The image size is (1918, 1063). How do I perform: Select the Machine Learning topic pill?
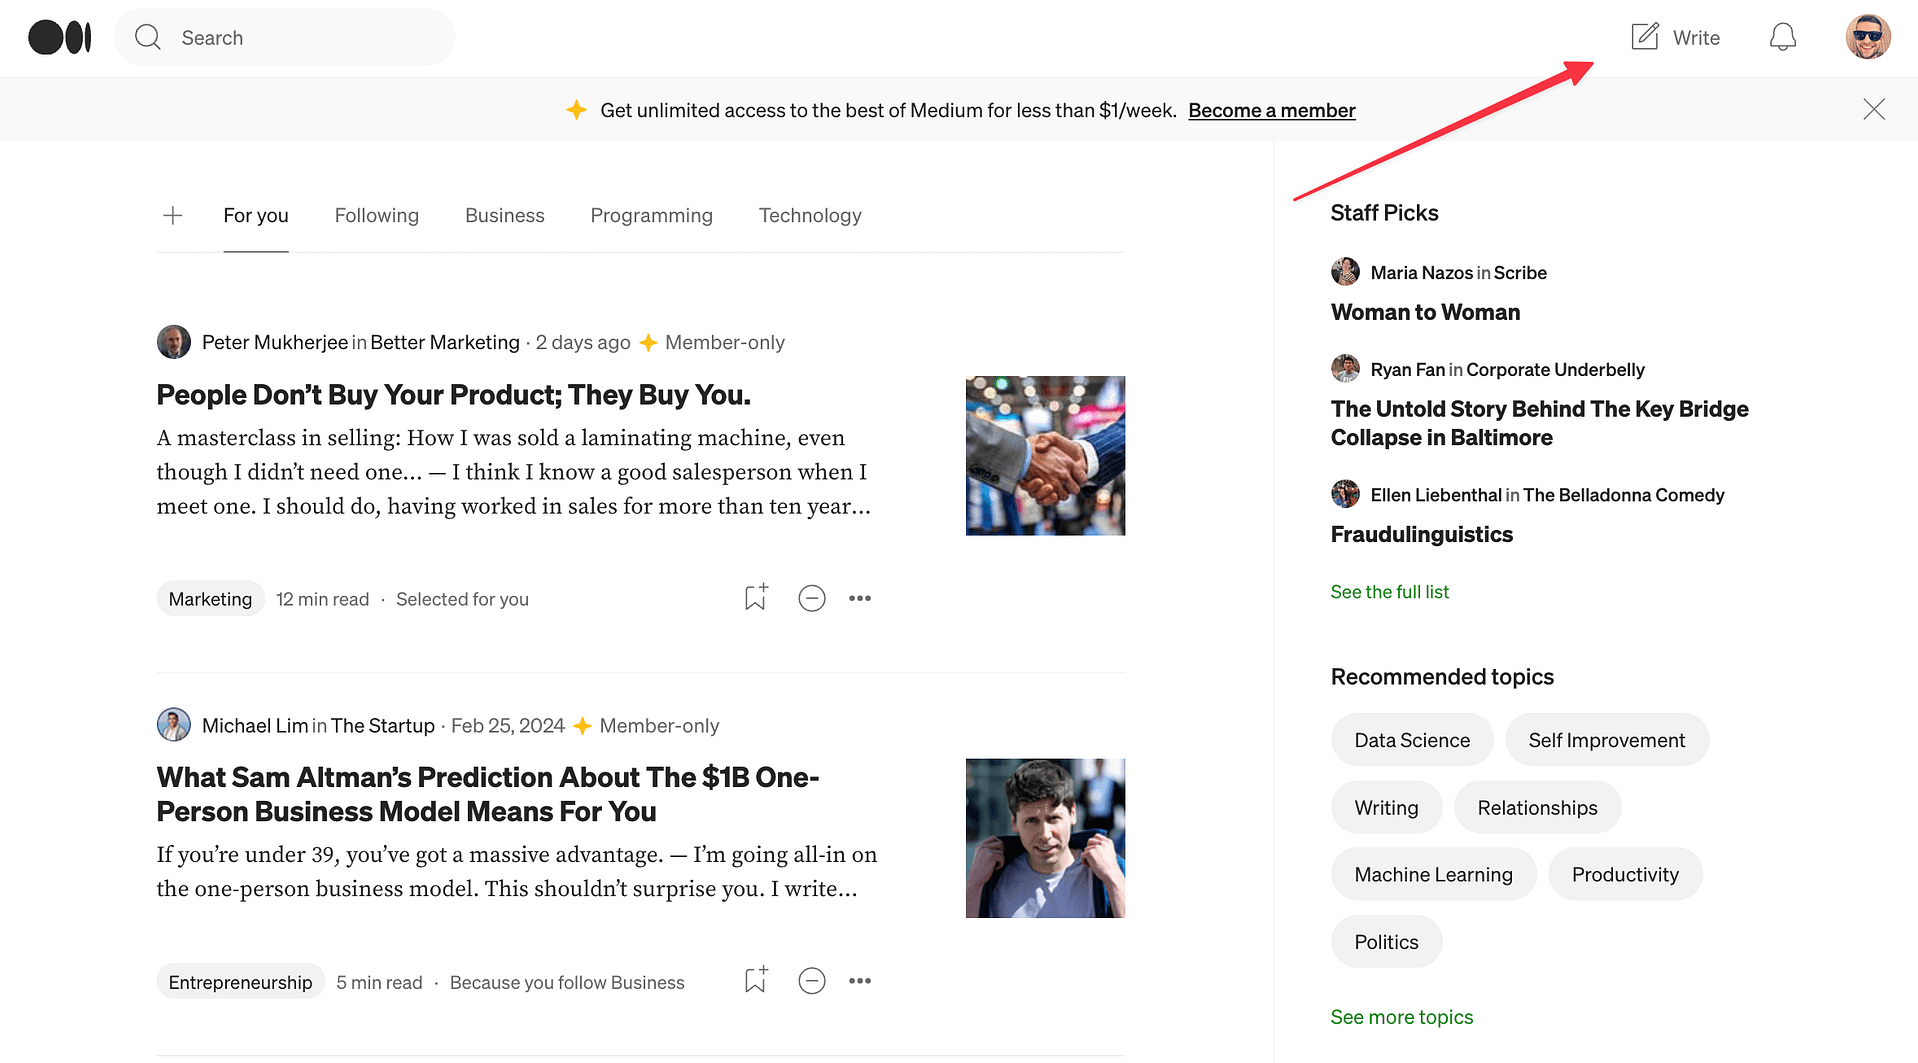[1433, 873]
